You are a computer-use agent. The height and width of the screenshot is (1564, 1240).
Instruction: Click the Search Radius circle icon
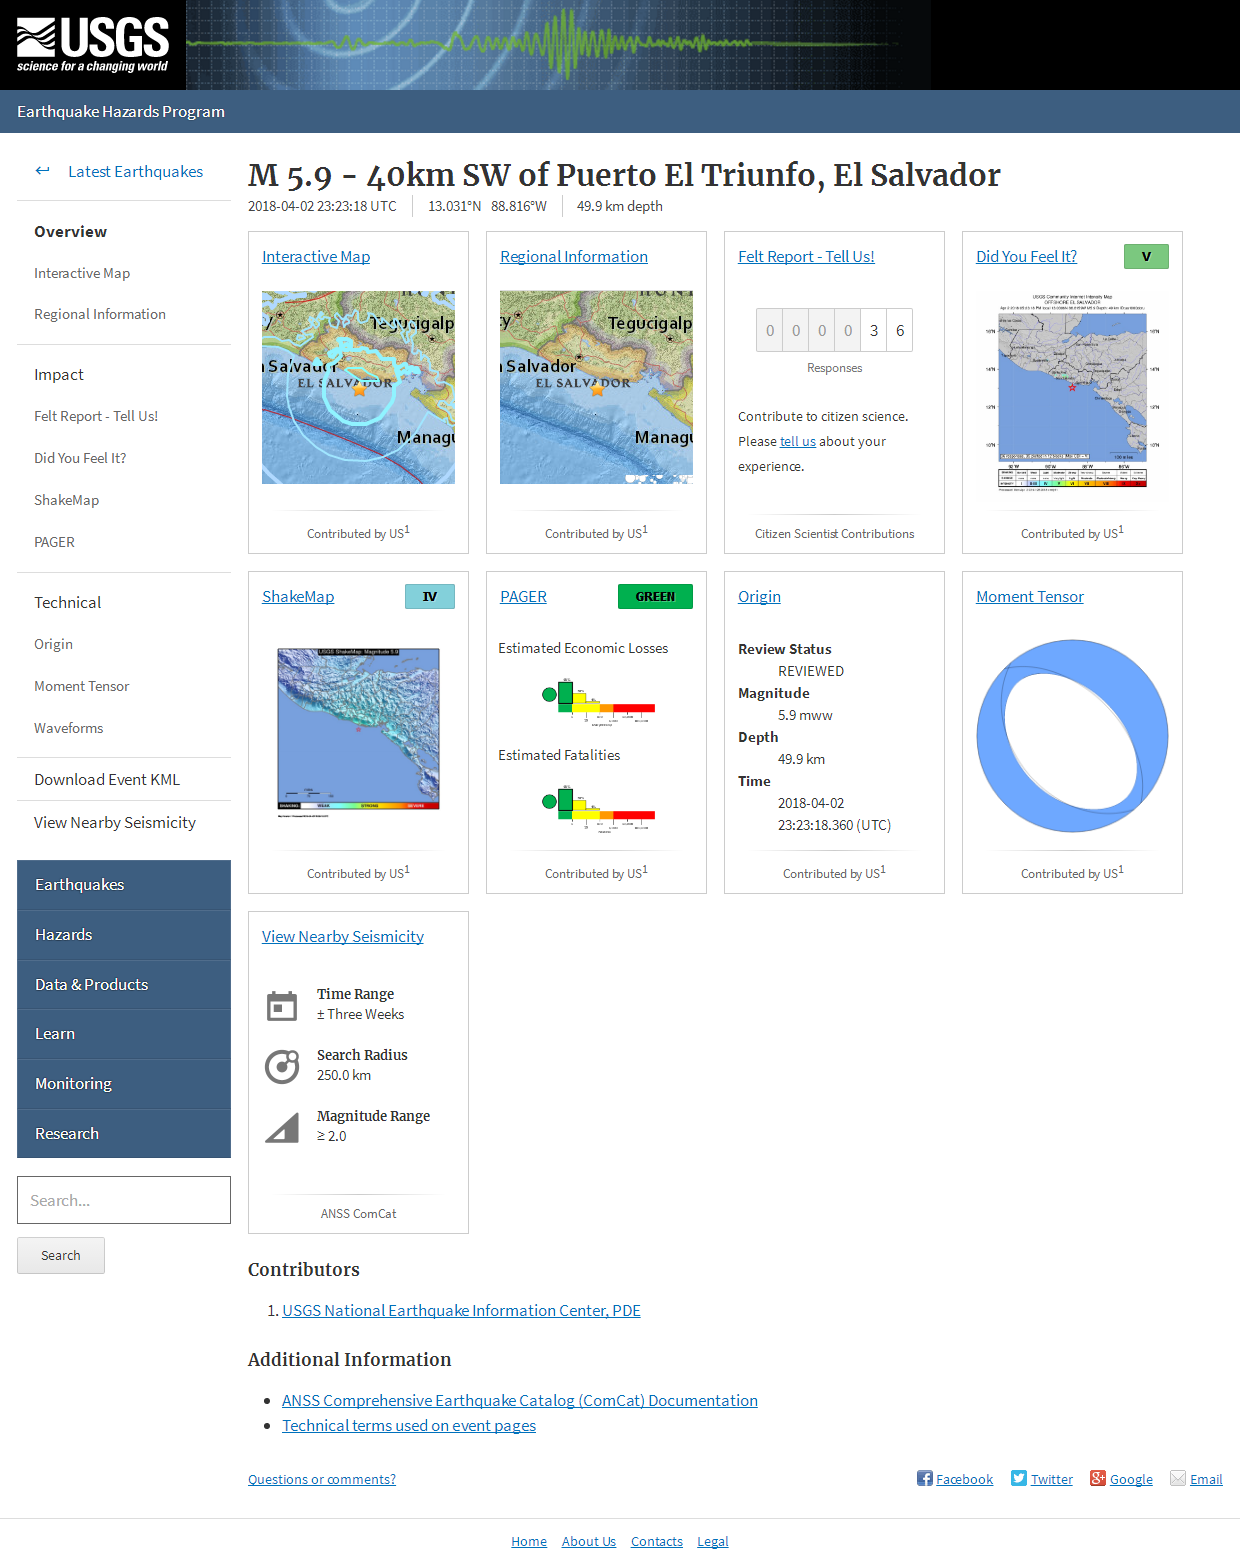[282, 1066]
